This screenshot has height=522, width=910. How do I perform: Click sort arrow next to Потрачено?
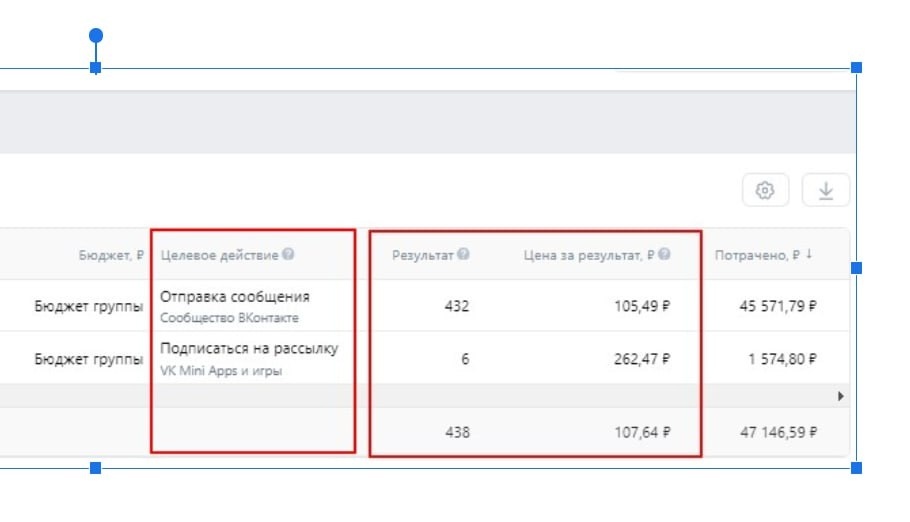coord(809,254)
